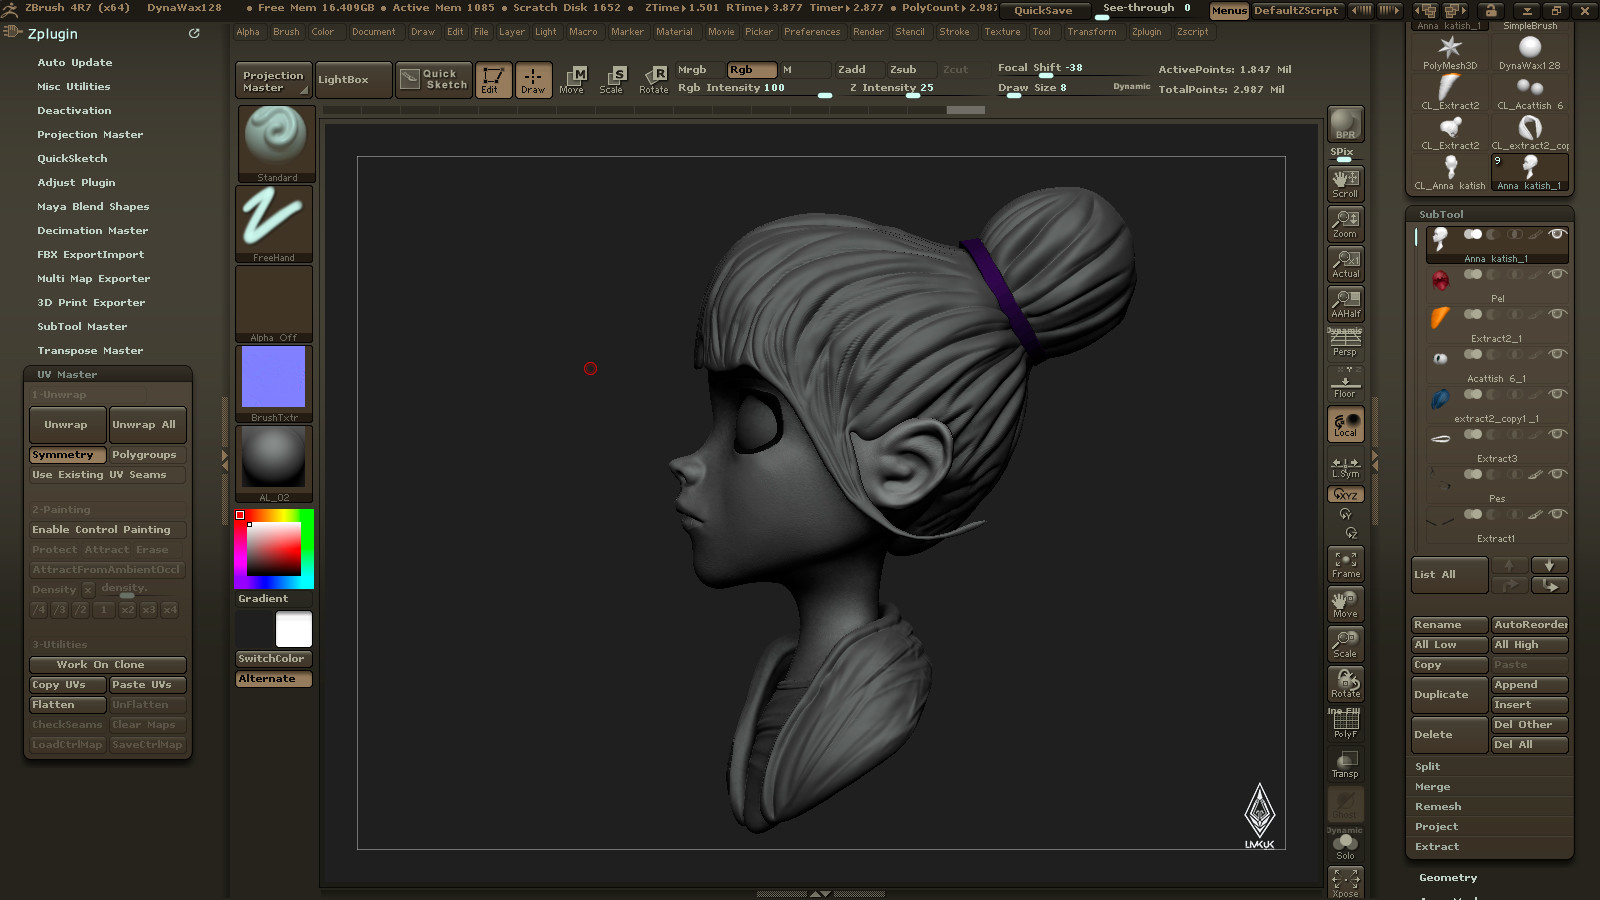Select the Rotate transform mode icon

click(654, 80)
